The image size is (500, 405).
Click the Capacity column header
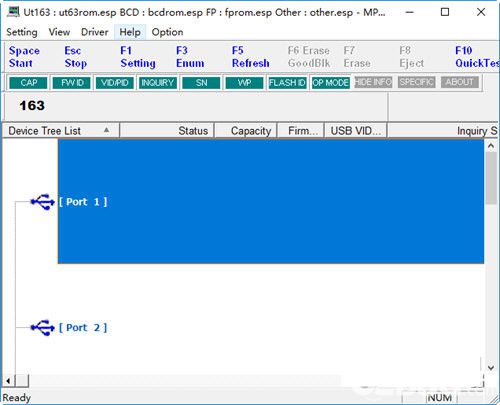pyautogui.click(x=246, y=131)
